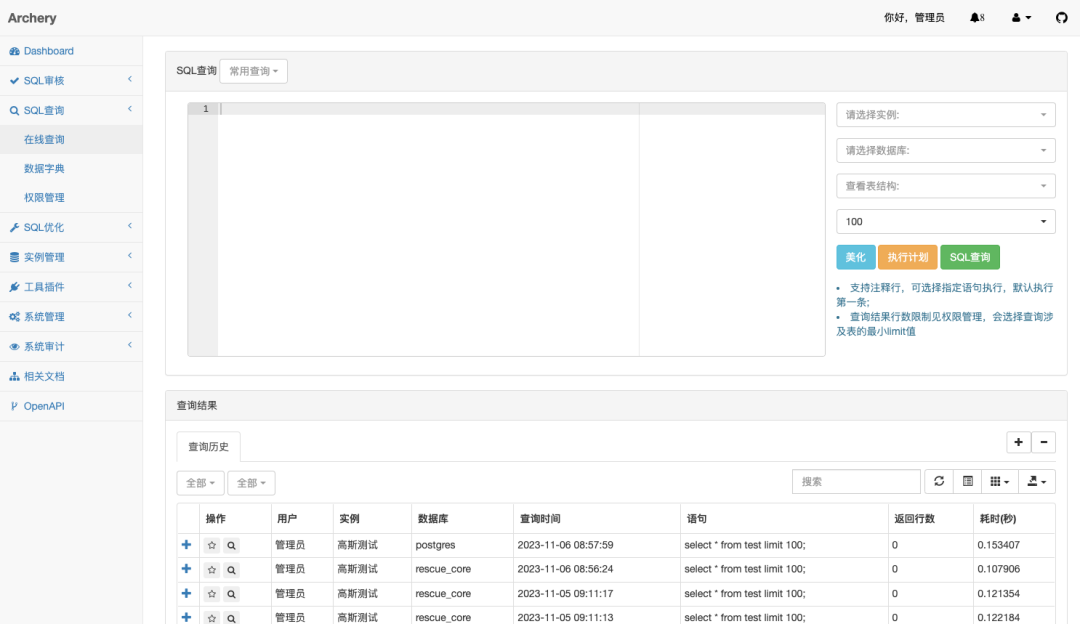The height and width of the screenshot is (624, 1080).
Task: Star the 08:56:24 query row
Action: (x=211, y=569)
